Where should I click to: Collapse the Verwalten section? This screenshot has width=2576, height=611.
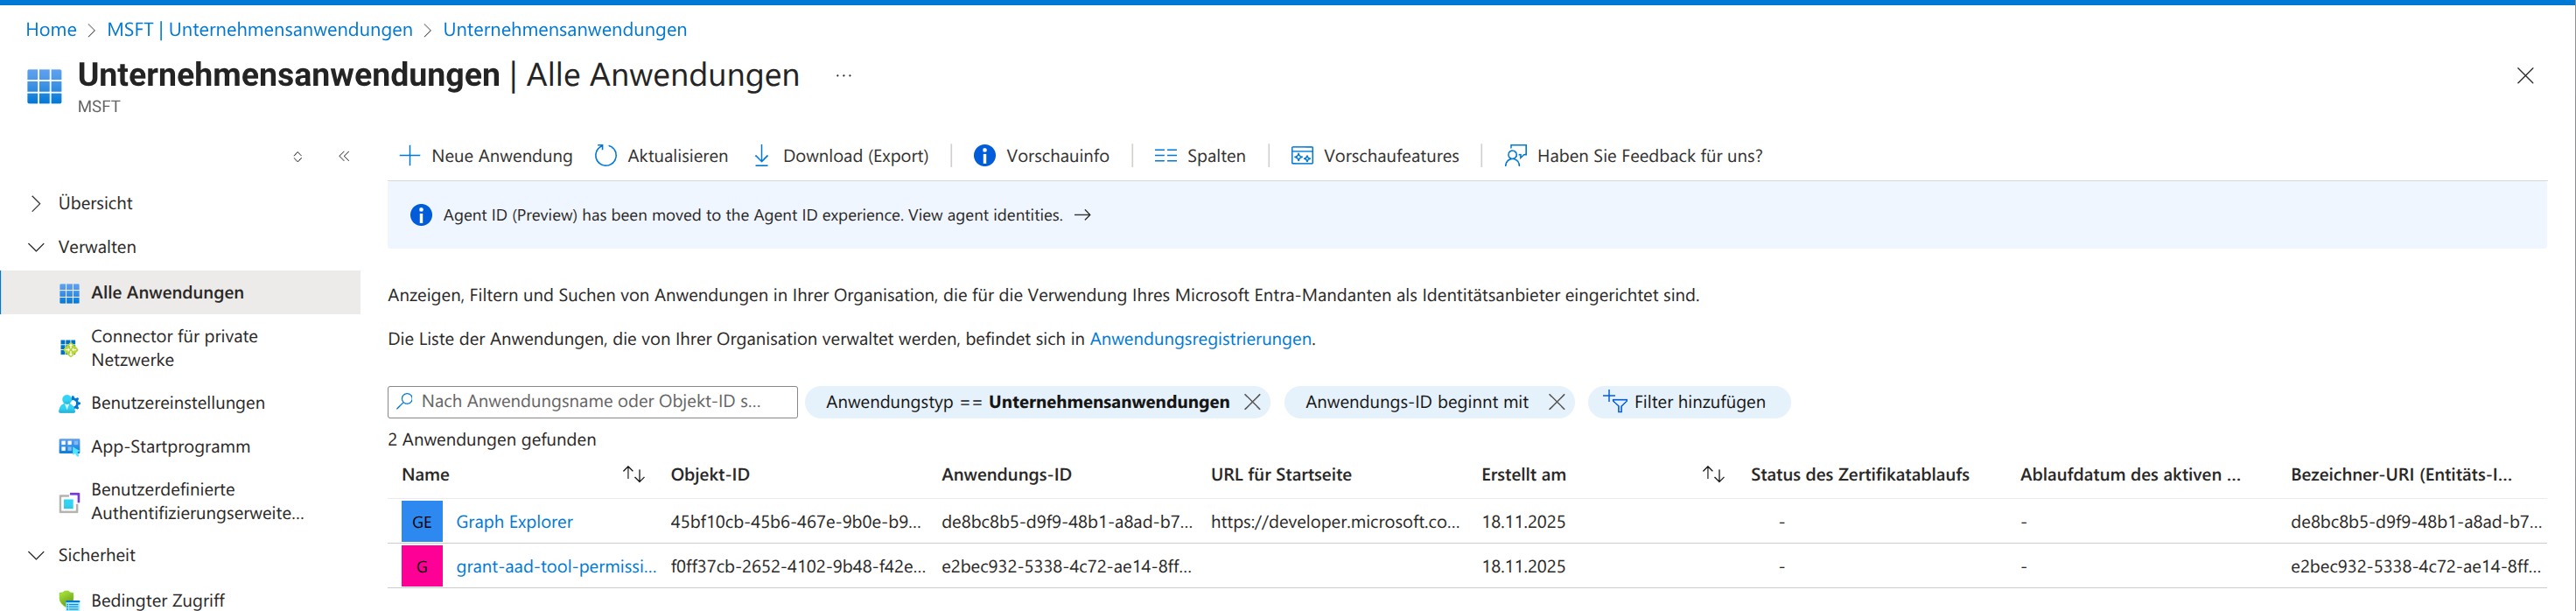(36, 247)
